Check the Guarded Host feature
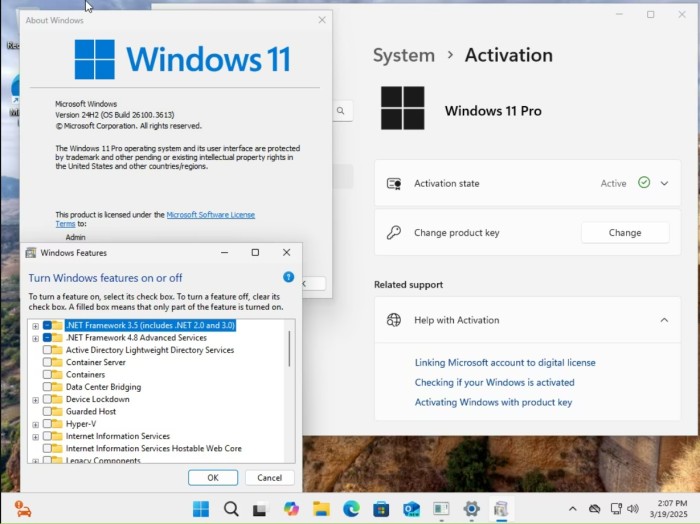Viewport: 700px width, 524px height. [47, 412]
